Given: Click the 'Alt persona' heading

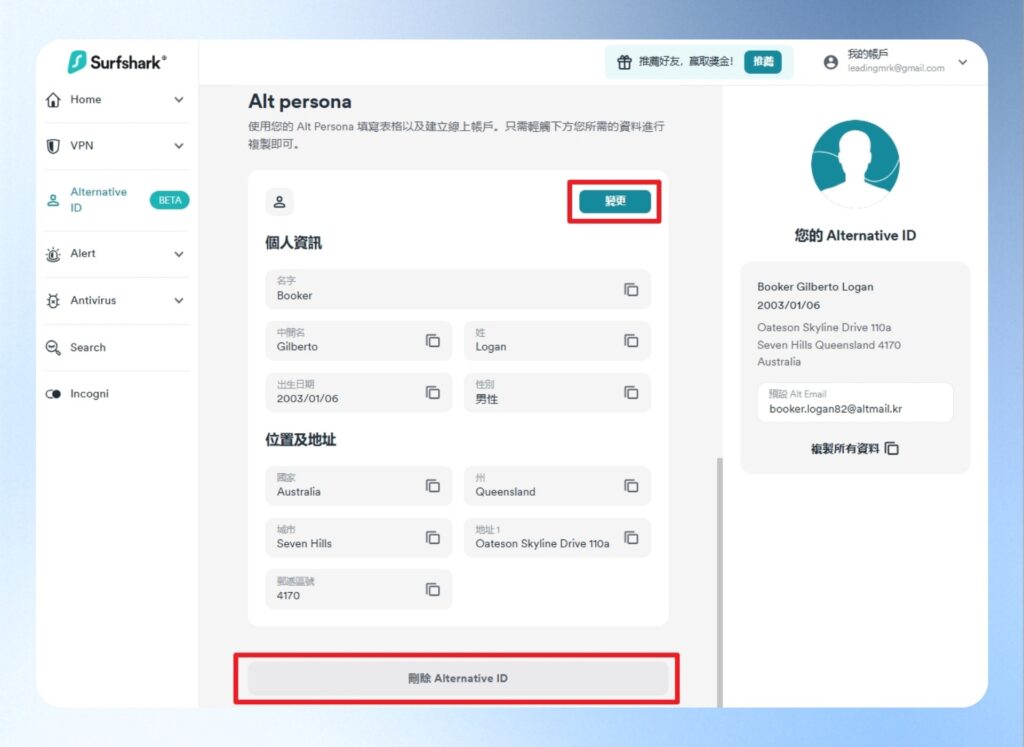Looking at the screenshot, I should (300, 102).
